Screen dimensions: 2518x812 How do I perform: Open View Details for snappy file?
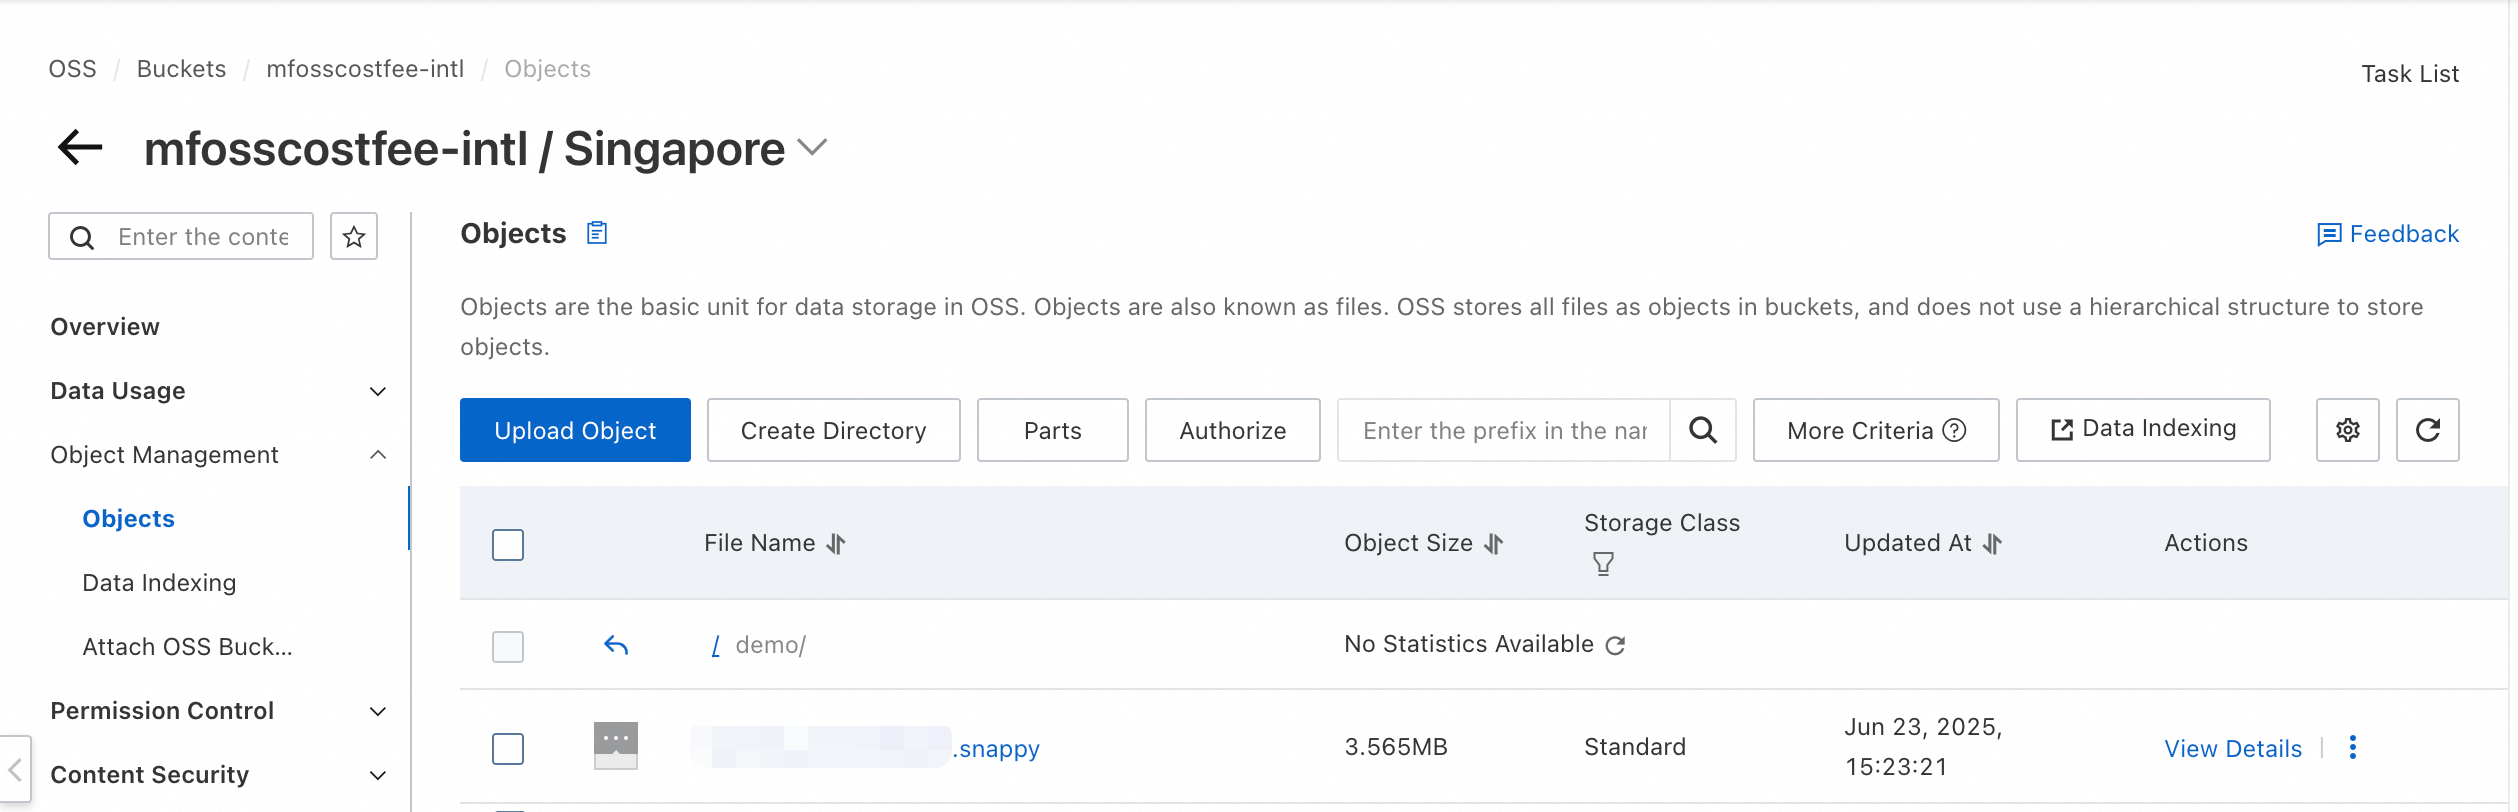[x=2232, y=749]
